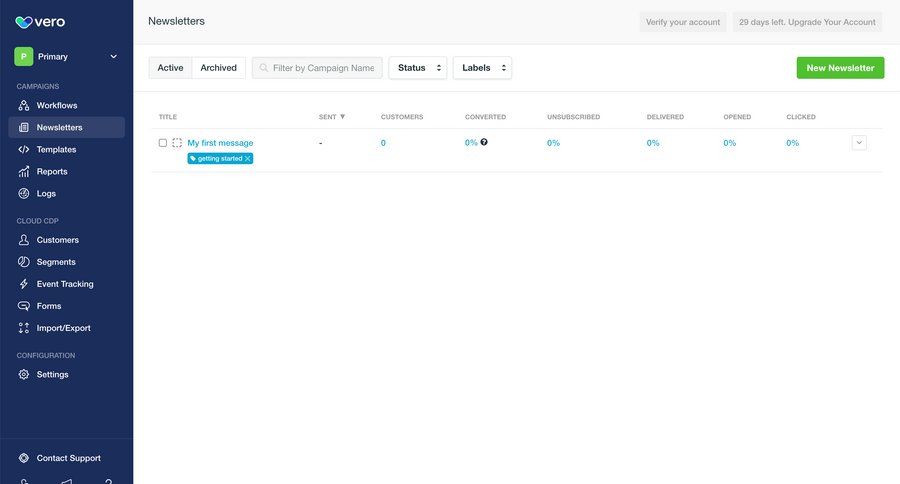
Task: Open Forms in the sidebar
Action: click(x=67, y=306)
